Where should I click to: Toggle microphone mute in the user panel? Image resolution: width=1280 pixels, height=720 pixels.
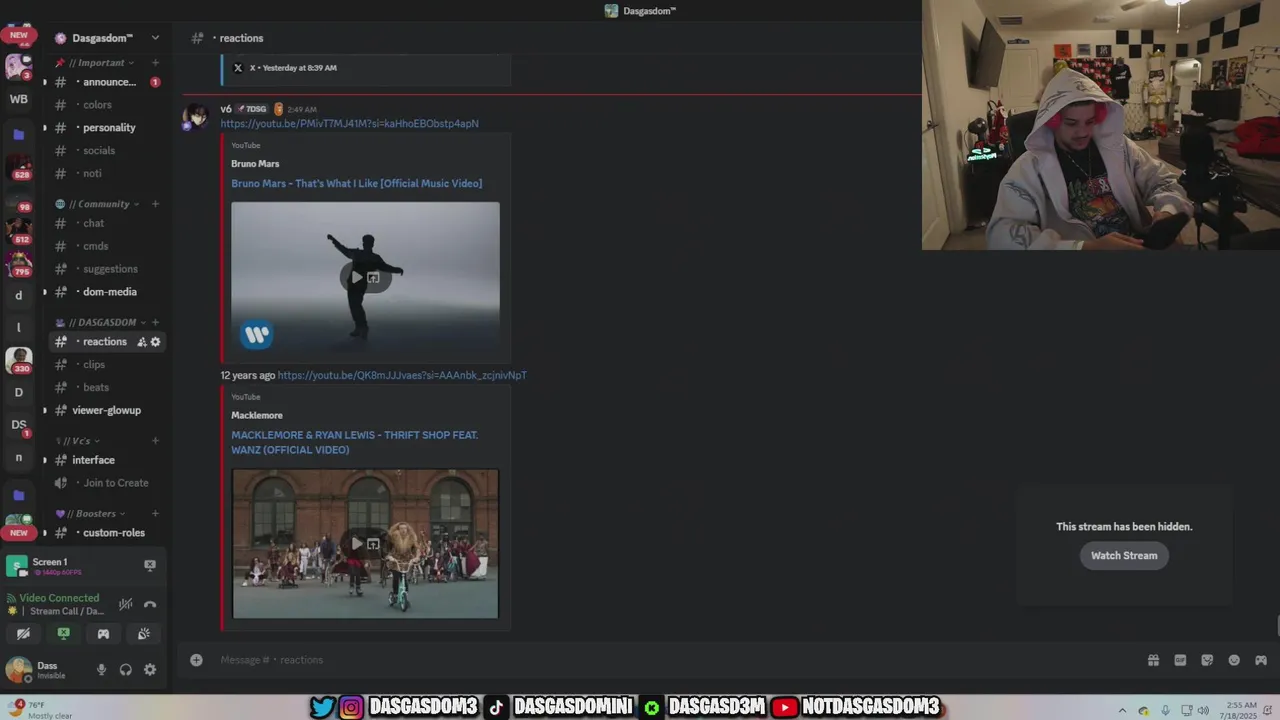(101, 670)
